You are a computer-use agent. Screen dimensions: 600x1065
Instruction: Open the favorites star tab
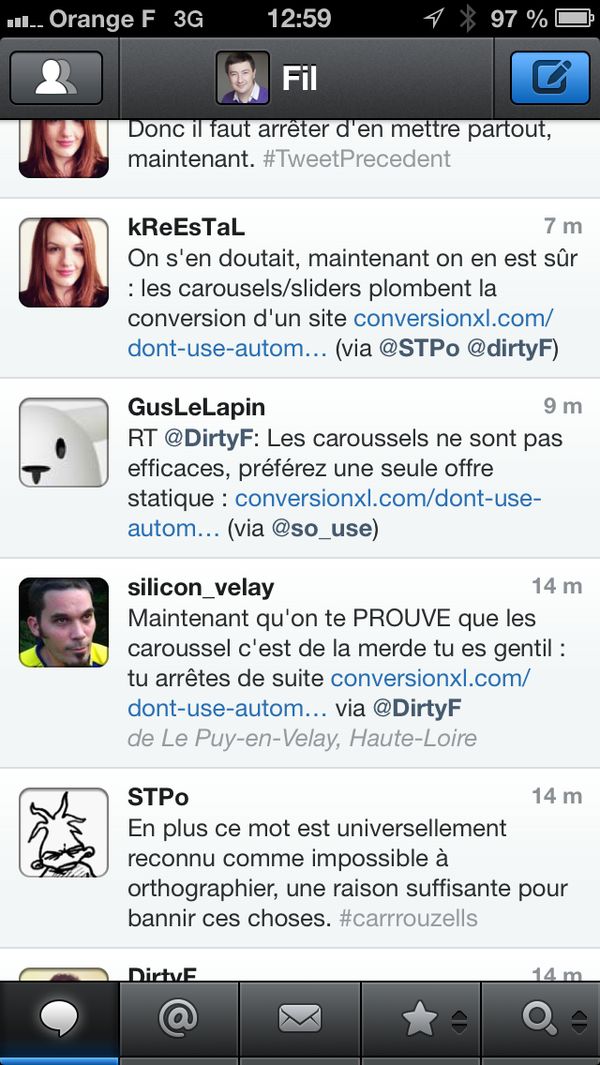click(x=419, y=1020)
